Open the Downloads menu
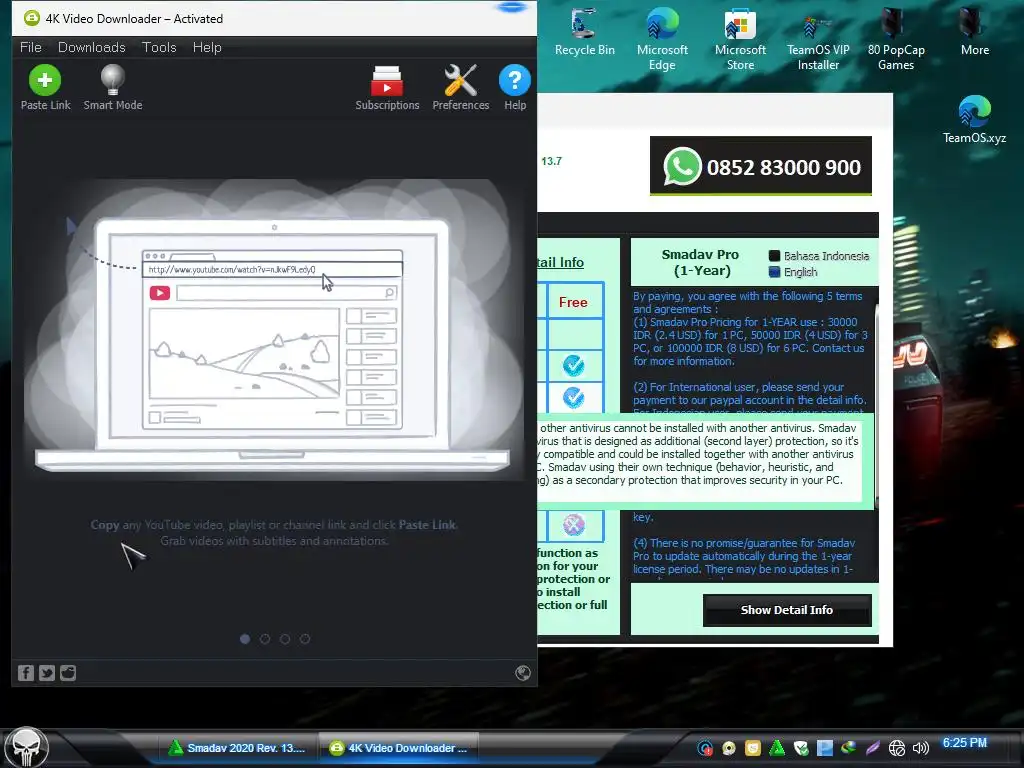Image resolution: width=1024 pixels, height=768 pixels. [91, 47]
